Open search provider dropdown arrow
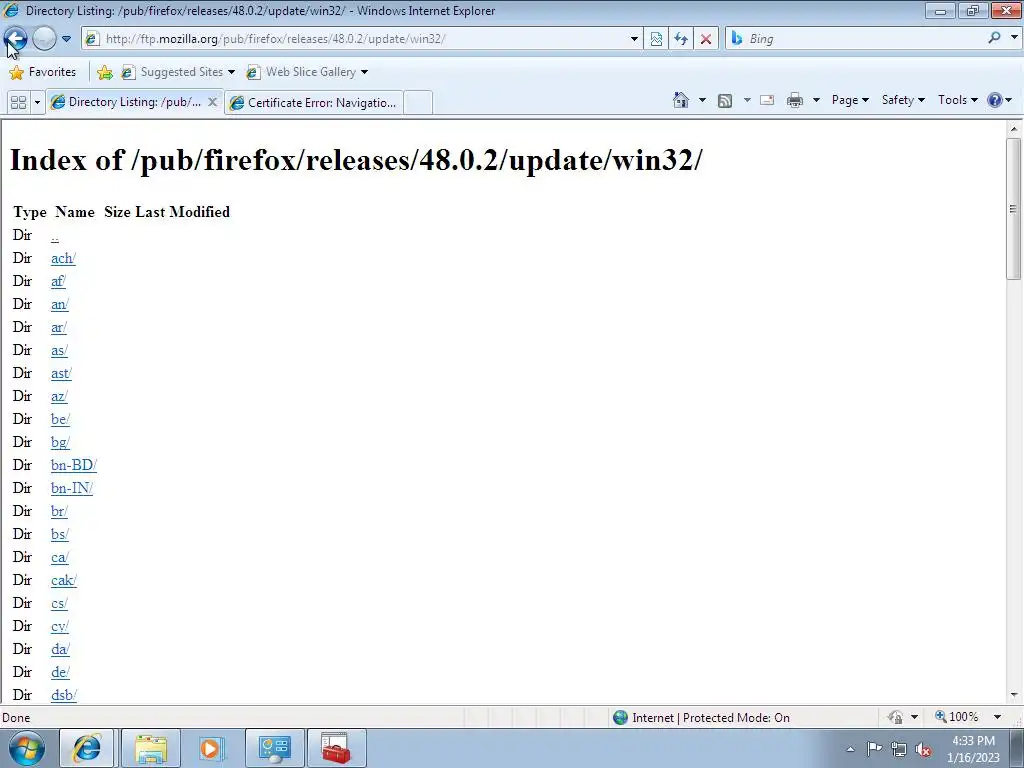This screenshot has height=768, width=1024. pyautogui.click(x=1014, y=38)
